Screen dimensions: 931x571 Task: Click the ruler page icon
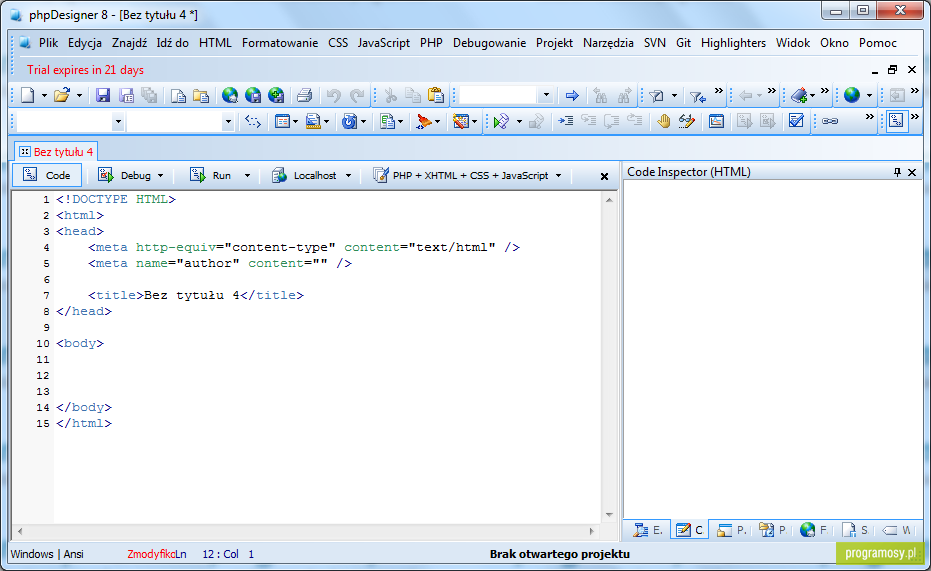pos(313,121)
